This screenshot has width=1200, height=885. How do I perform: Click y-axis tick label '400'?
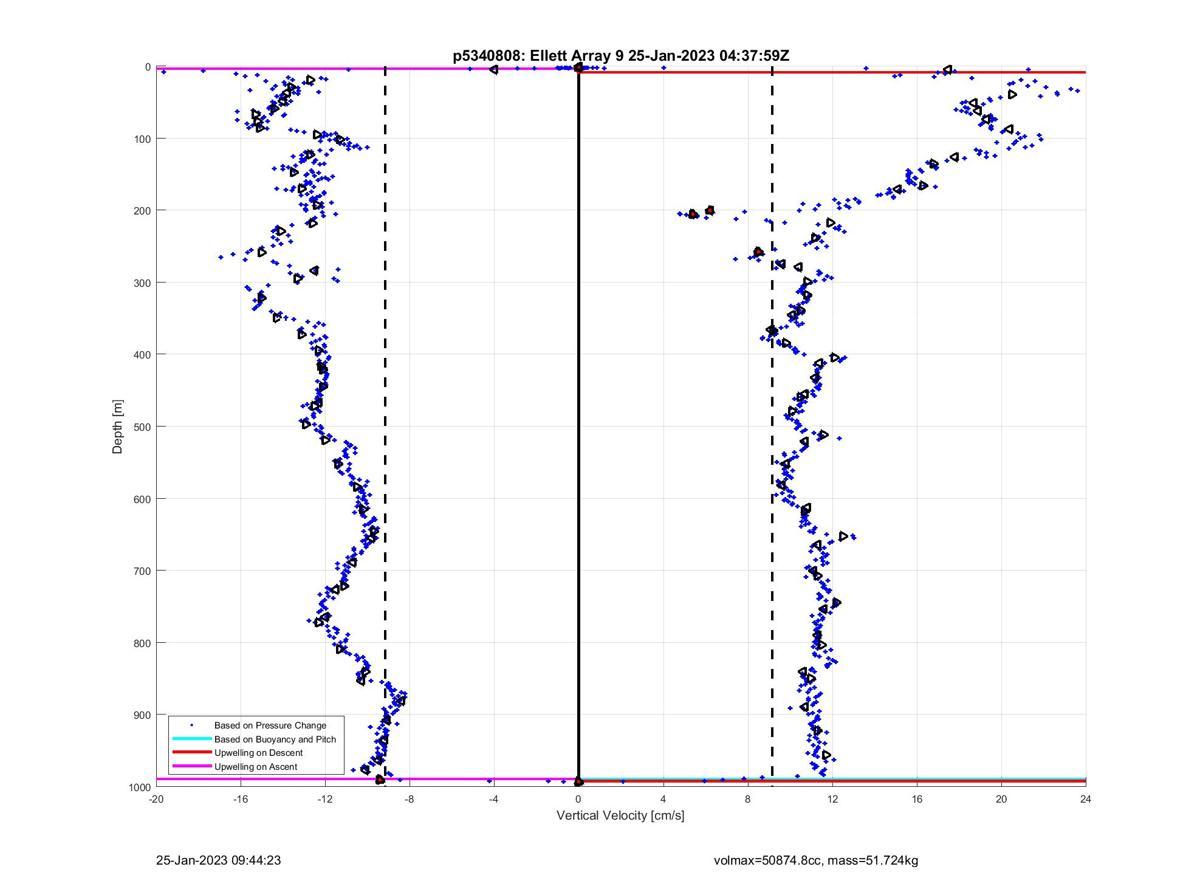[x=141, y=355]
